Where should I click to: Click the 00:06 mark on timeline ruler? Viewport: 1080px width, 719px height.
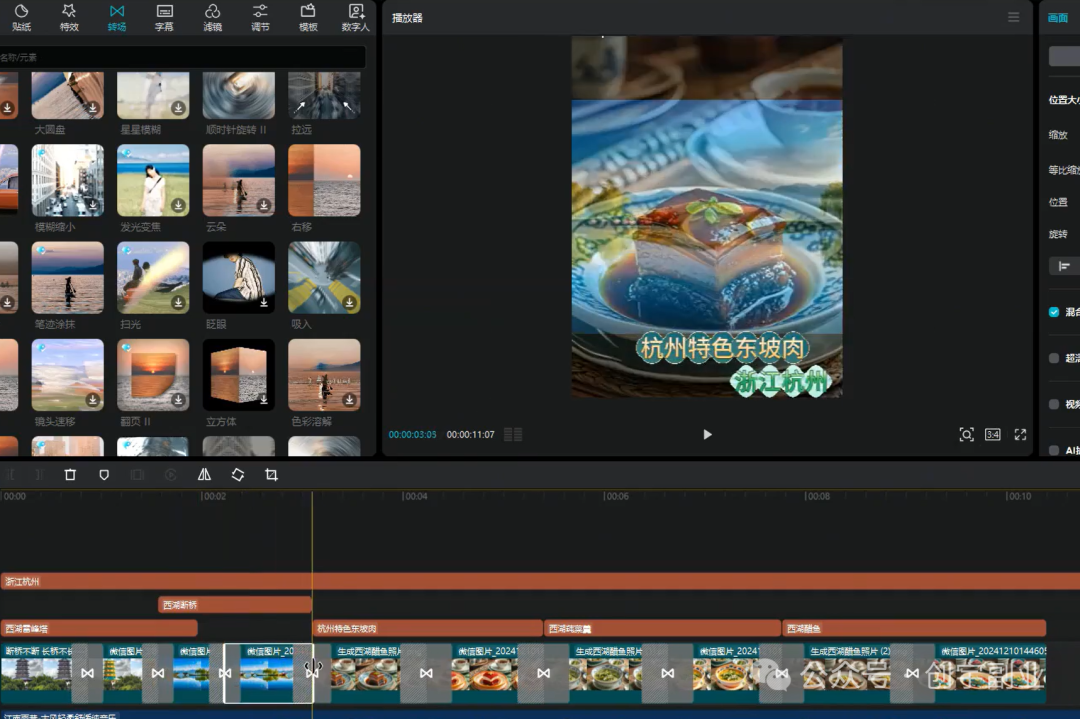(x=616, y=496)
